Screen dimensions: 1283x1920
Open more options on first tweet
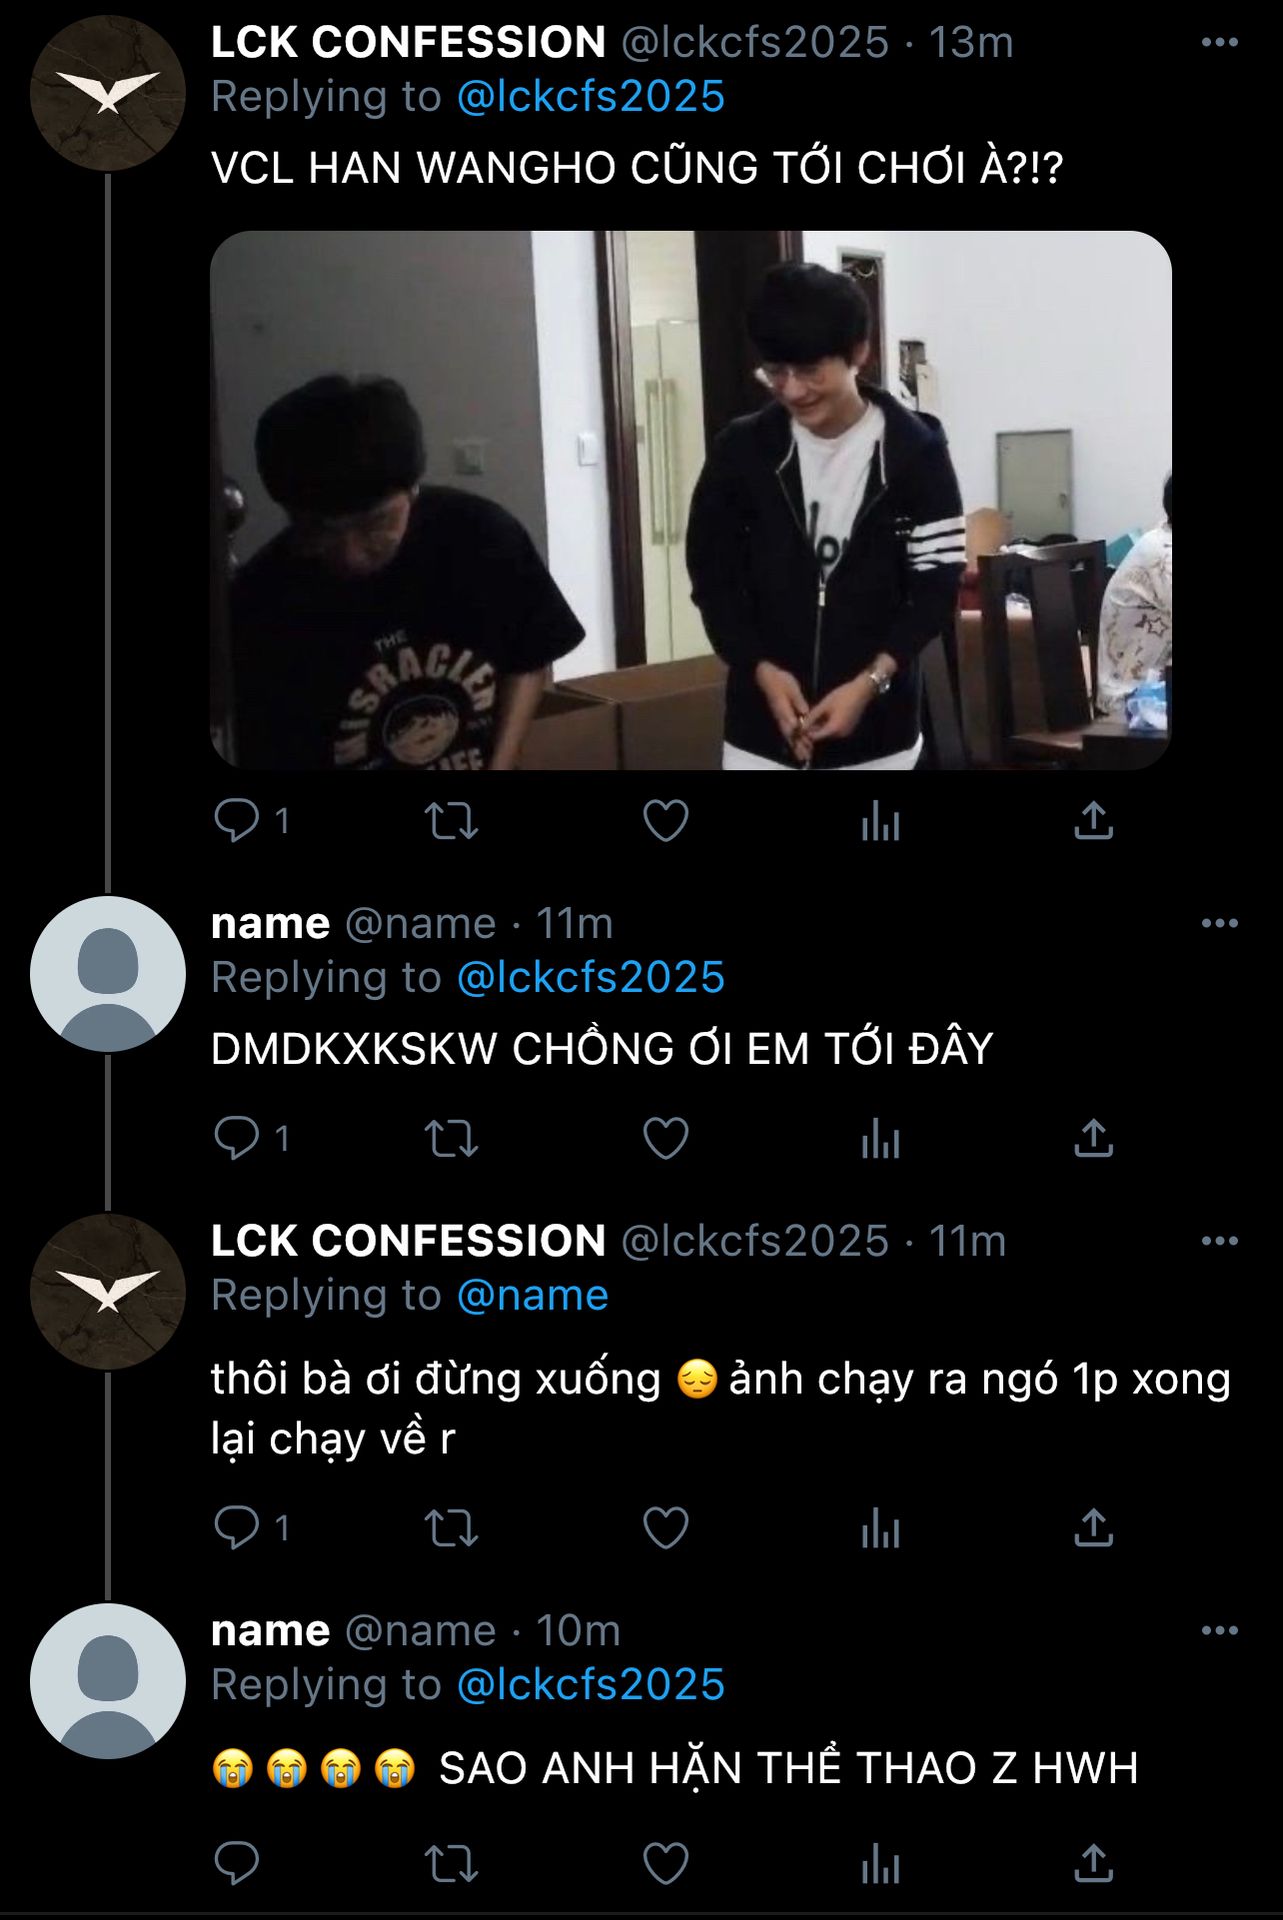[1219, 42]
